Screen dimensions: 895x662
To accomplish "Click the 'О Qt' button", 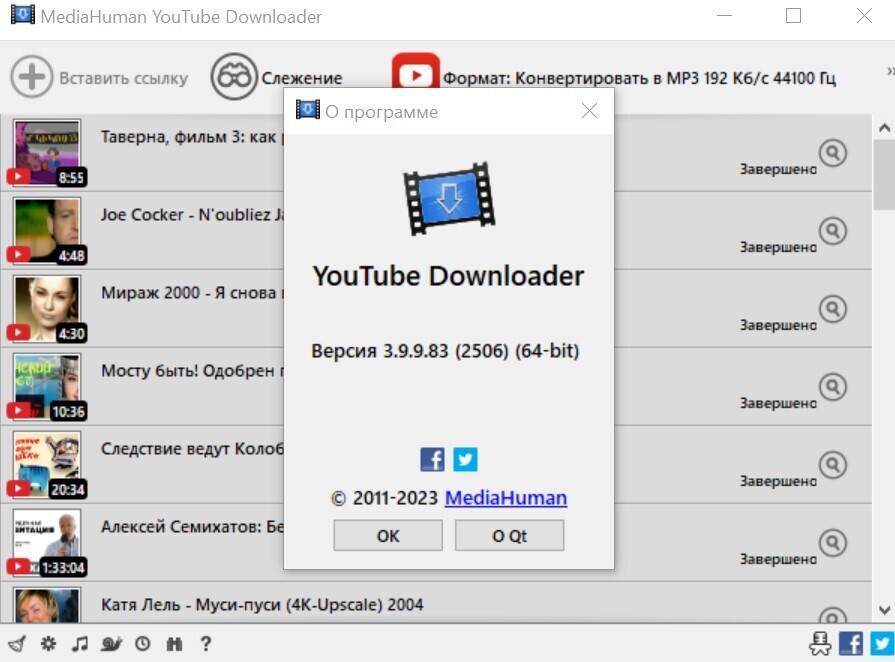I will click(509, 535).
